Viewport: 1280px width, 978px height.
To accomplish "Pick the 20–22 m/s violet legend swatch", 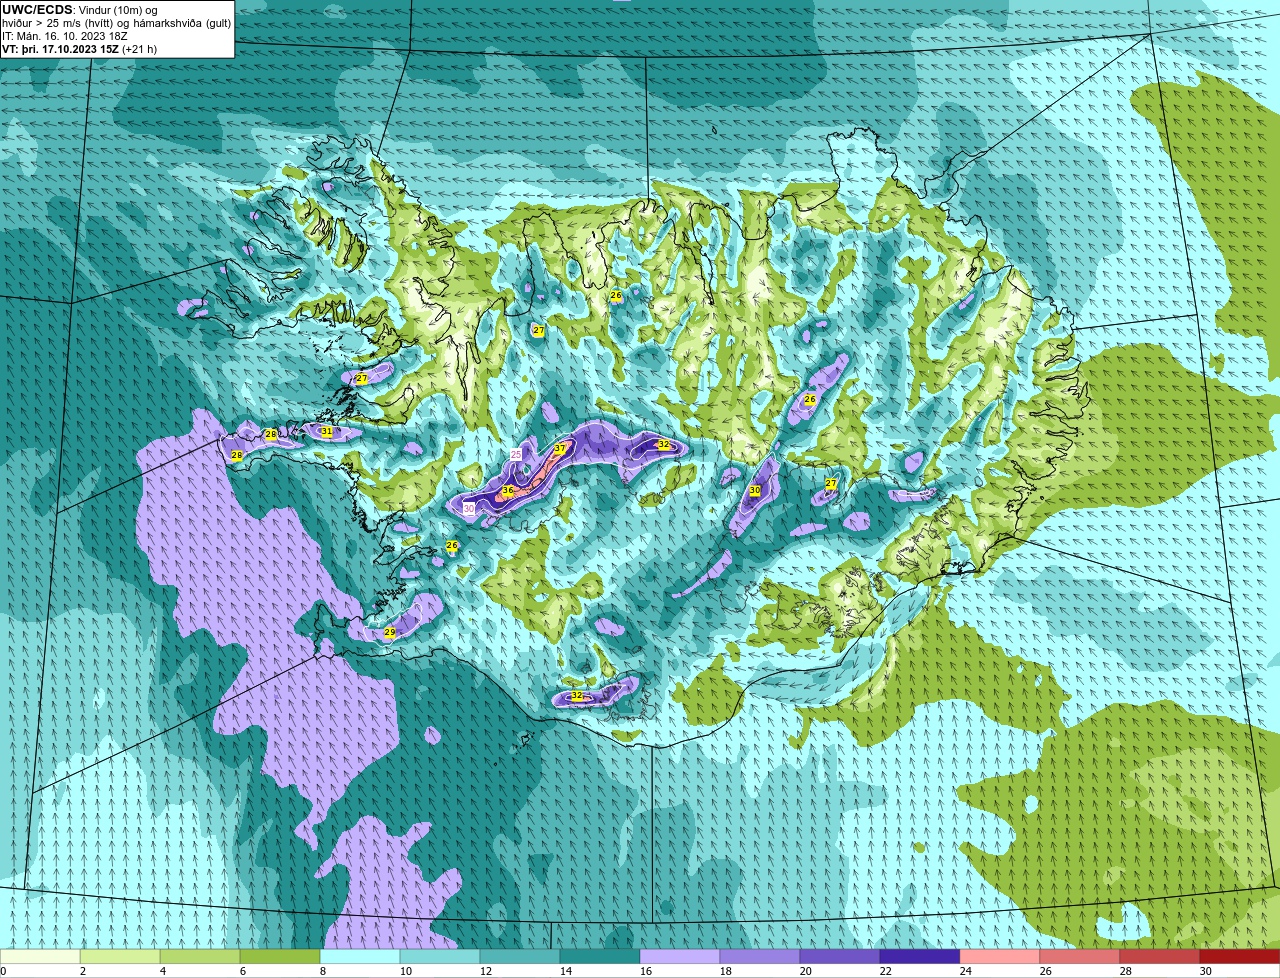I will coord(840,957).
